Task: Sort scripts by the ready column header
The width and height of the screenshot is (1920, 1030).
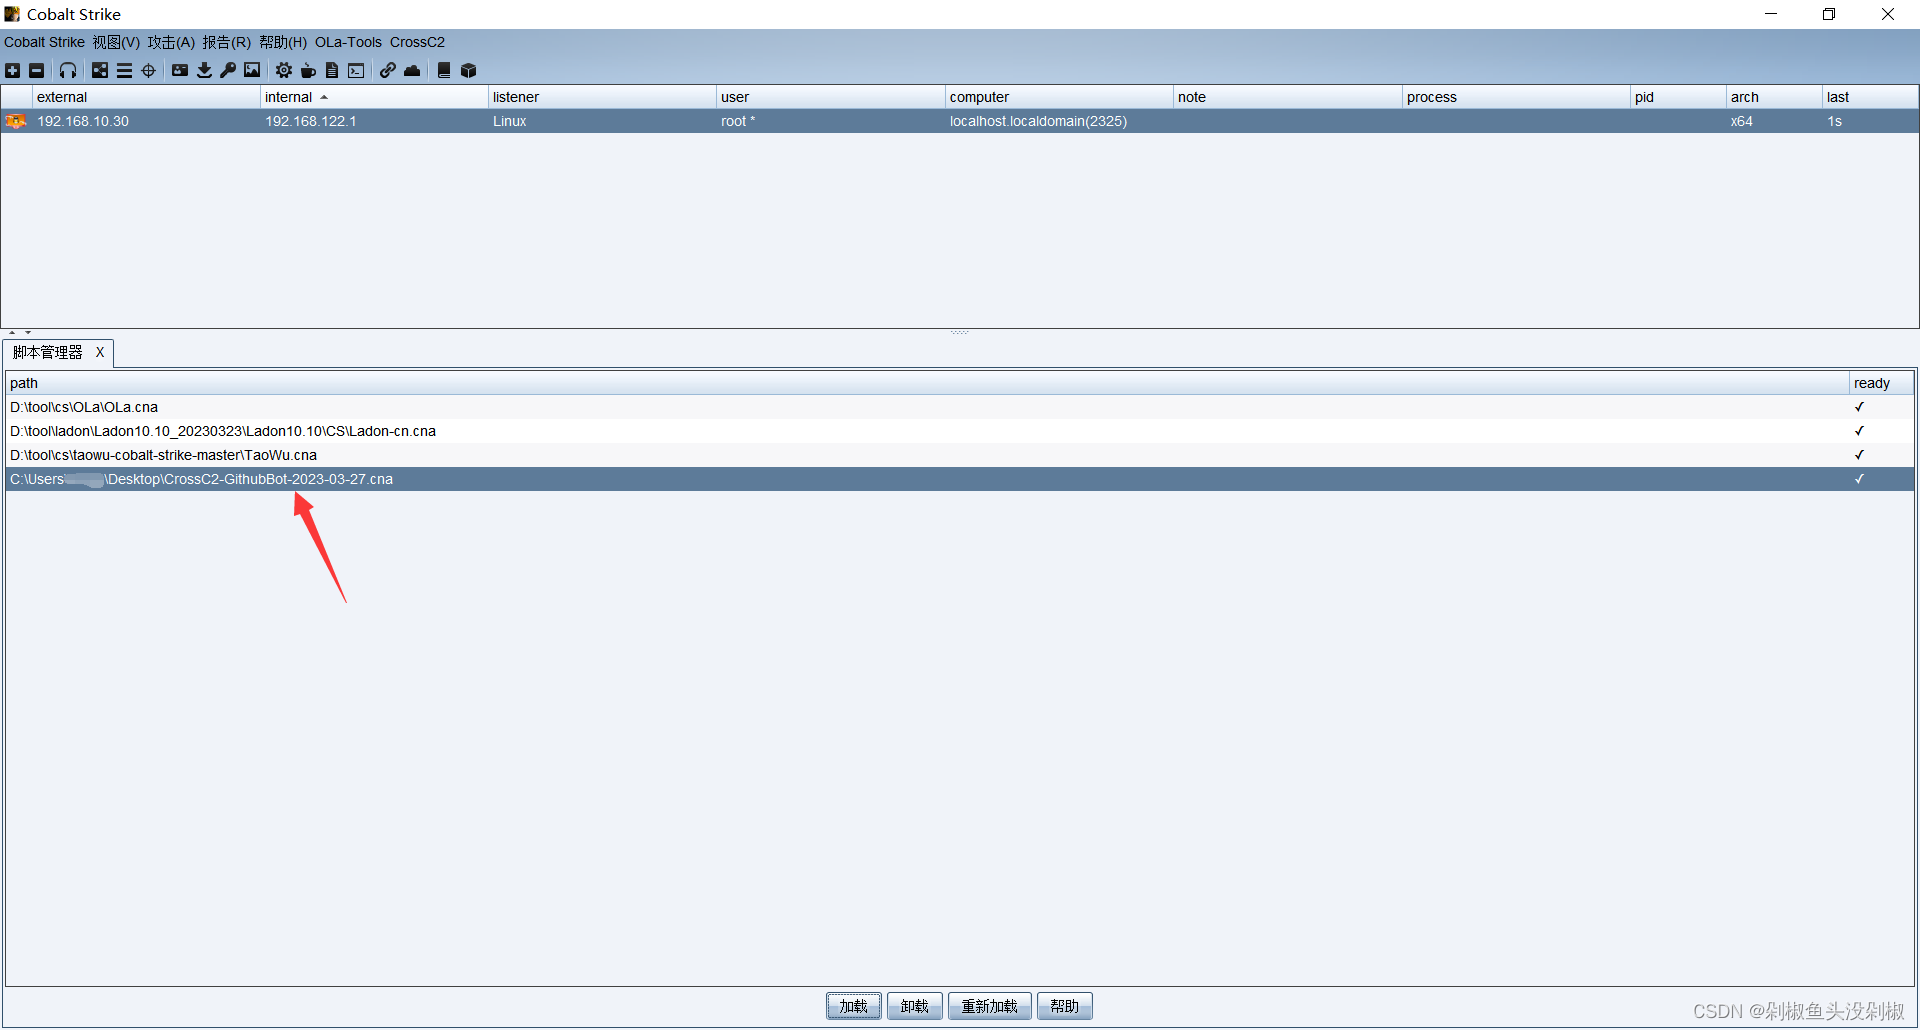Action: [1881, 383]
